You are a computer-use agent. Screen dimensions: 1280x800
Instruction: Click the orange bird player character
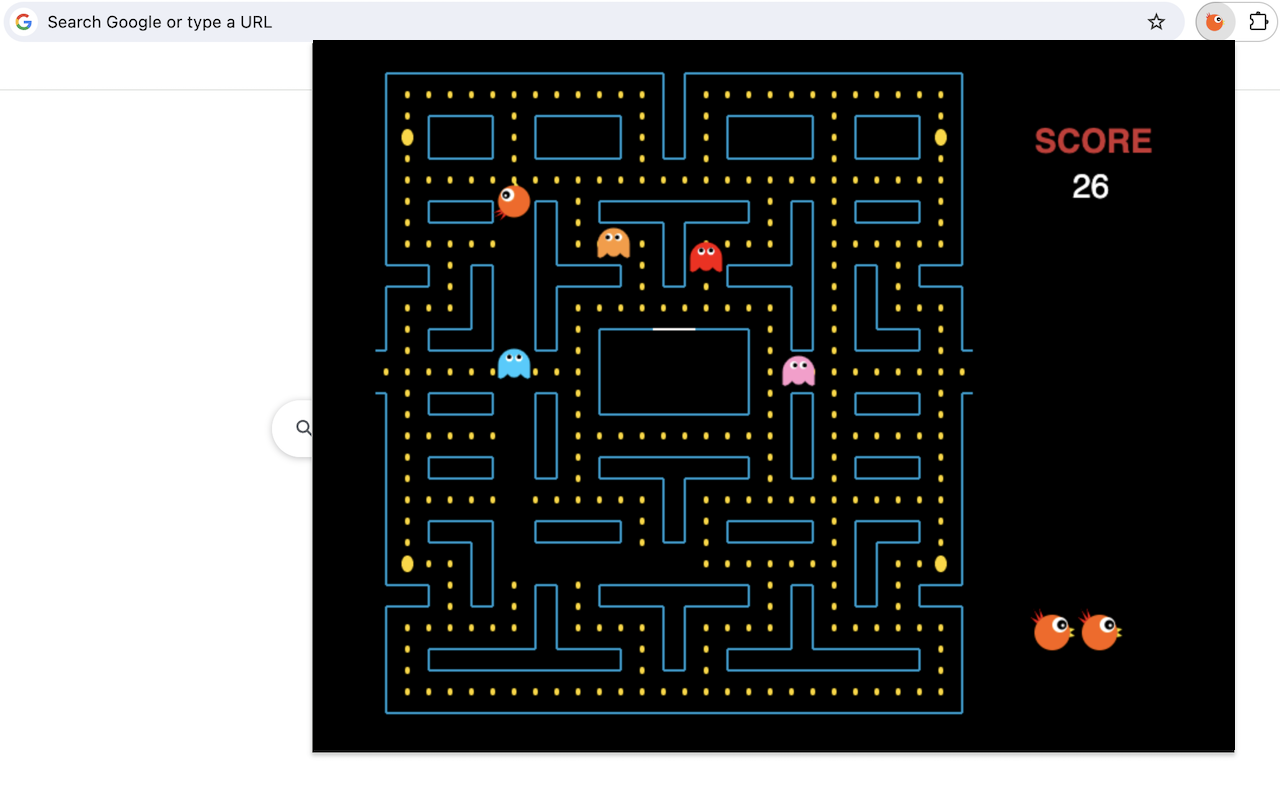point(513,200)
